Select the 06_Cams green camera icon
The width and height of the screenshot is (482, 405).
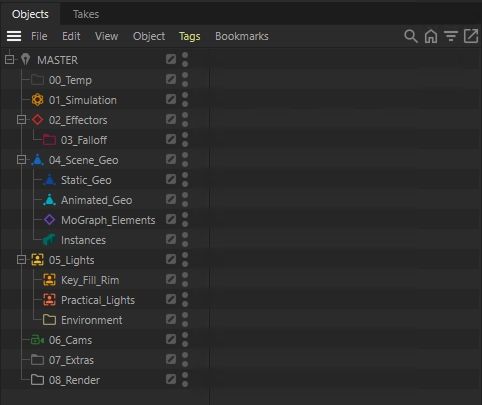(x=37, y=340)
